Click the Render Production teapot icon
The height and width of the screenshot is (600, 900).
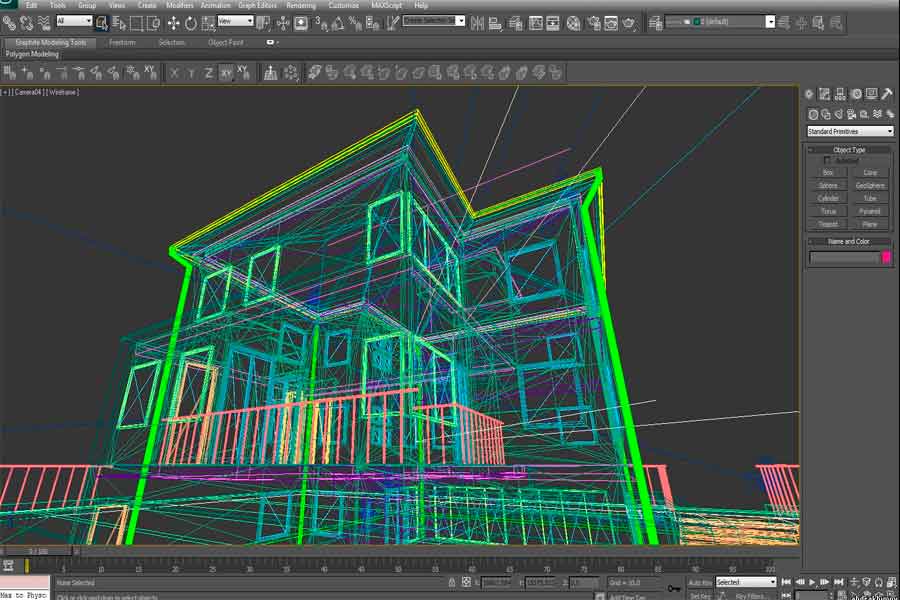[x=628, y=22]
